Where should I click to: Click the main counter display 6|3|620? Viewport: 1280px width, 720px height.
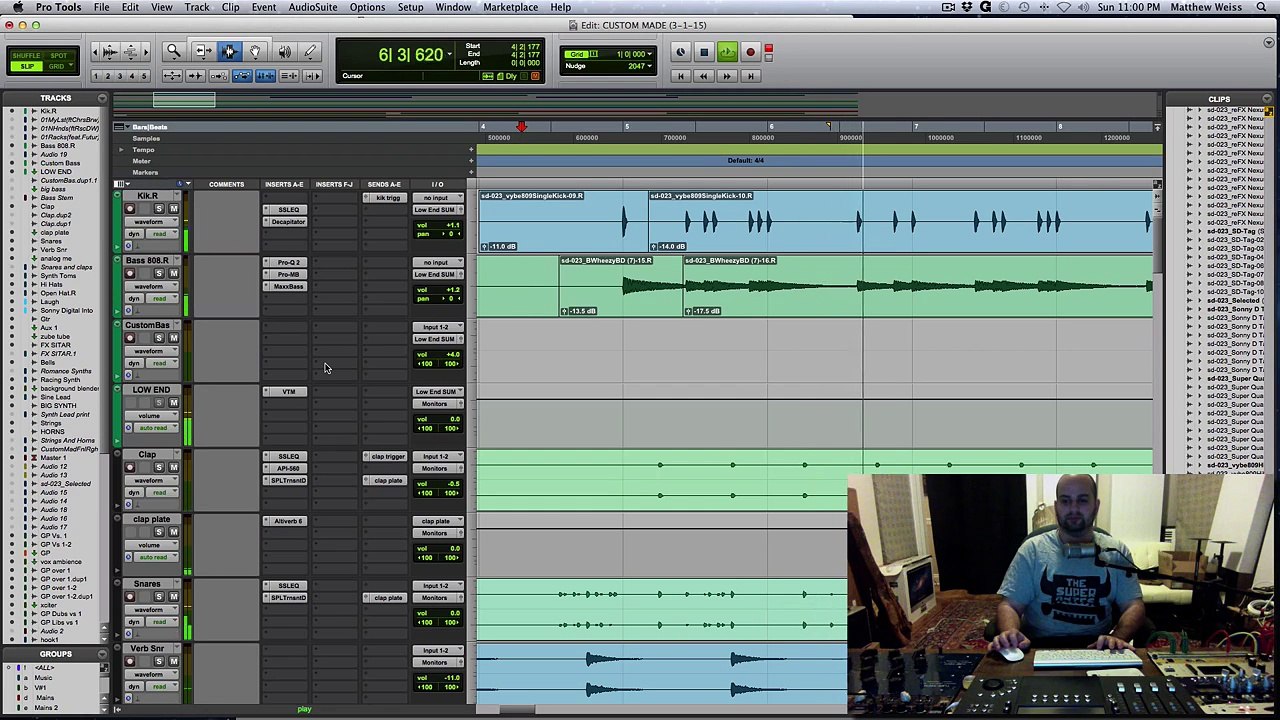coord(410,55)
